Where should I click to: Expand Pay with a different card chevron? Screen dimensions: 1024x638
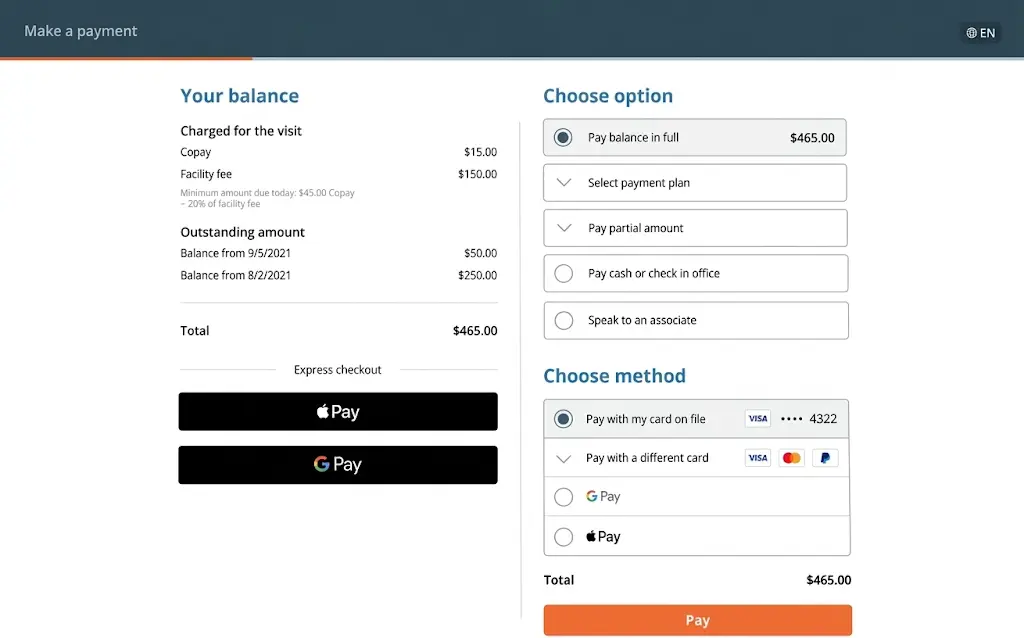coord(564,458)
